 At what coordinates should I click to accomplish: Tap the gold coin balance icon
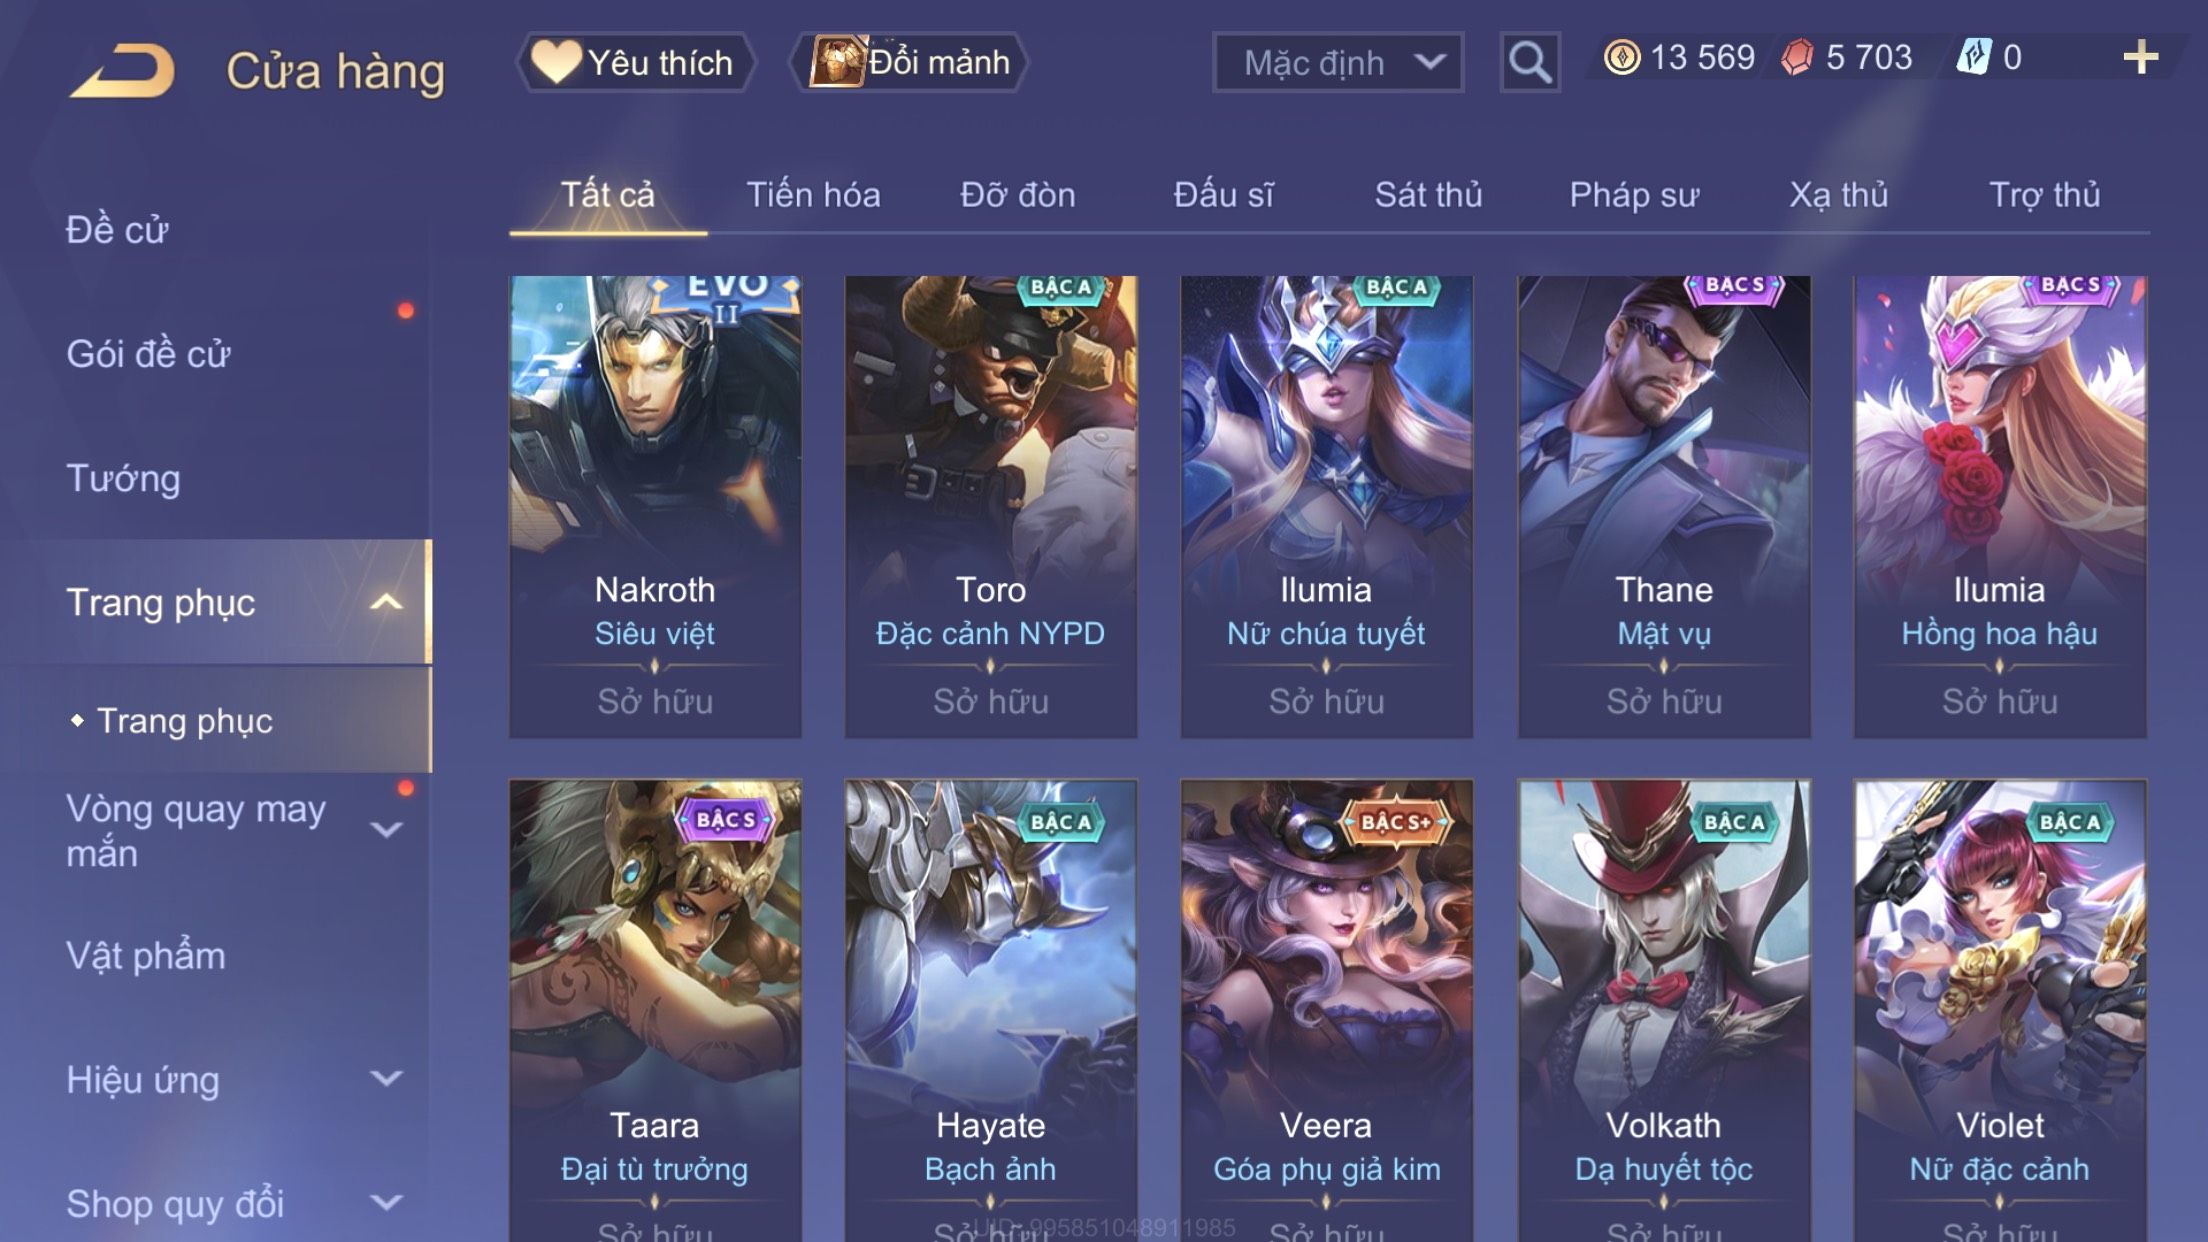1622,57
